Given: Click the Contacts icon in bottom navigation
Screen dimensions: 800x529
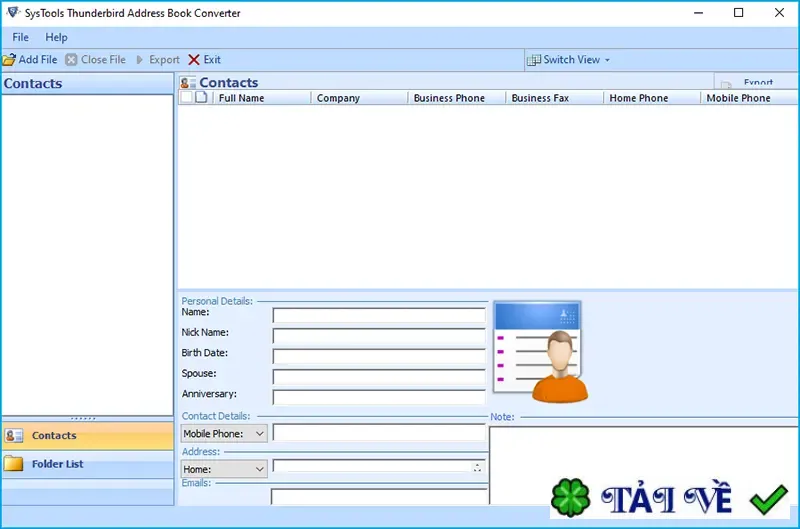Looking at the screenshot, I should 14,436.
